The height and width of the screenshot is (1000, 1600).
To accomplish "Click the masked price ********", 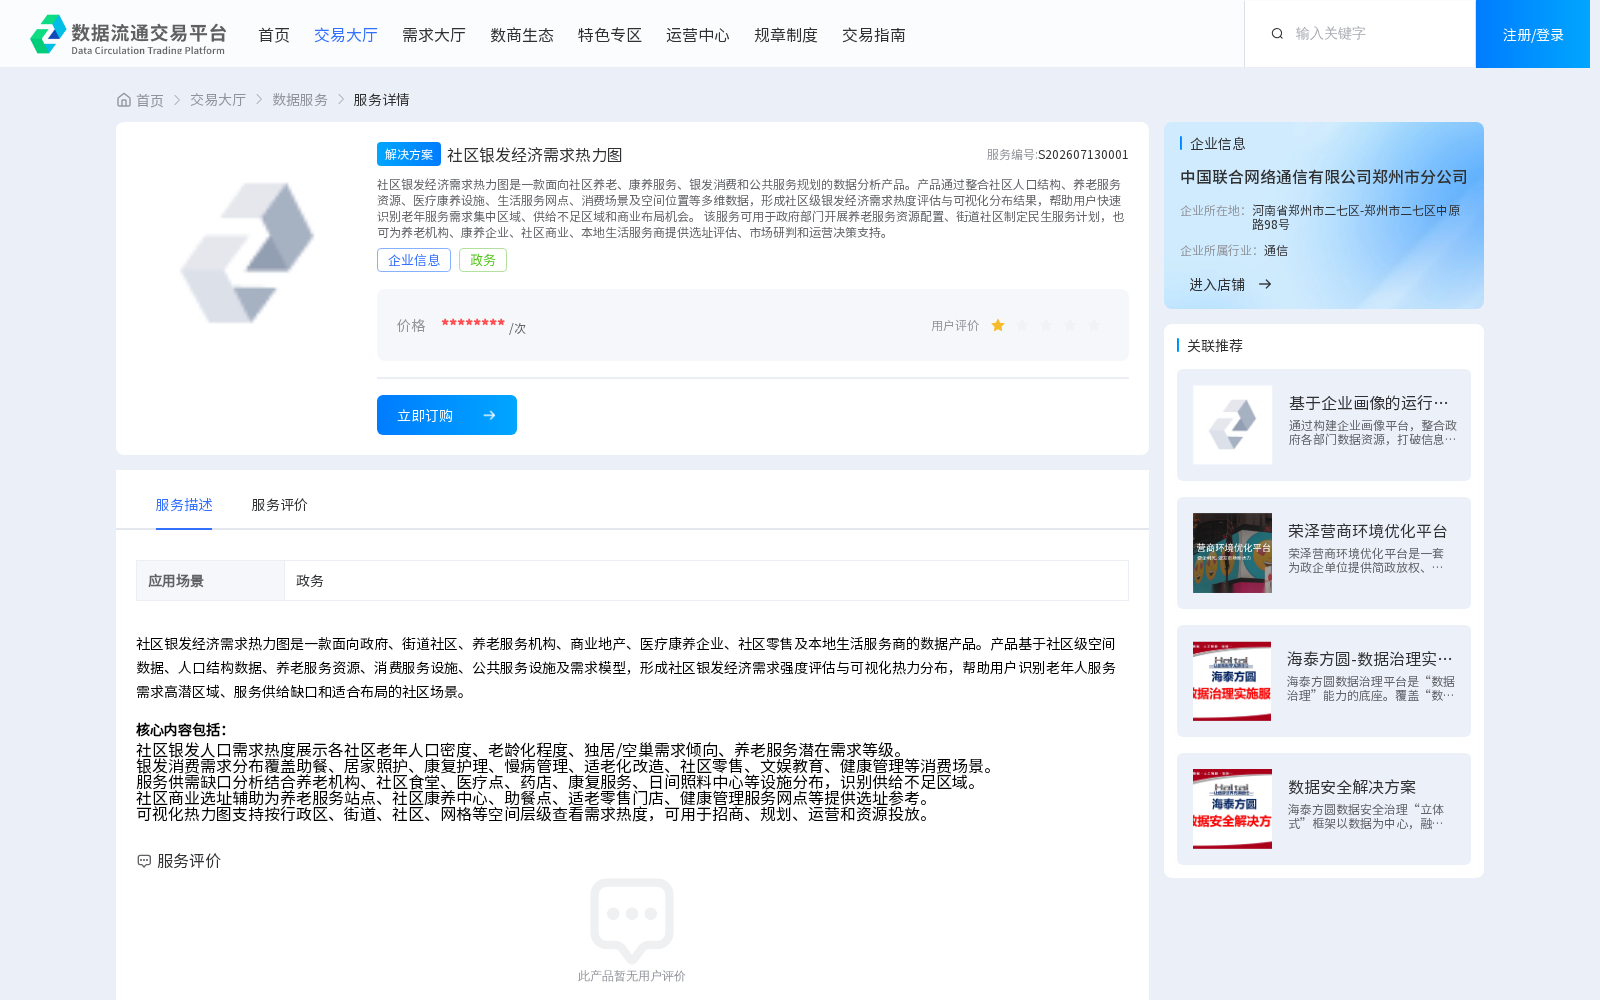I will [x=473, y=323].
